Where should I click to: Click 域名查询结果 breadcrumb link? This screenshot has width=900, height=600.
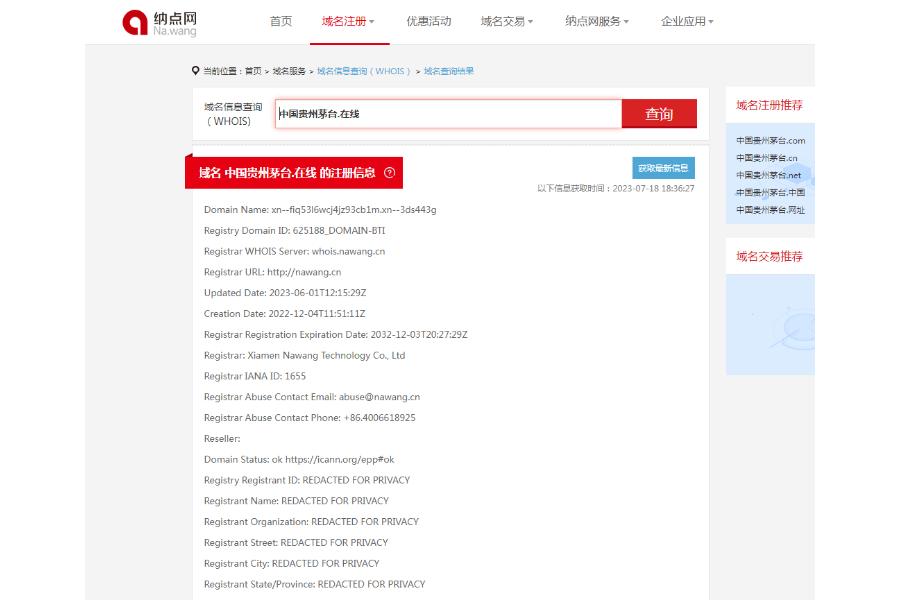click(449, 71)
